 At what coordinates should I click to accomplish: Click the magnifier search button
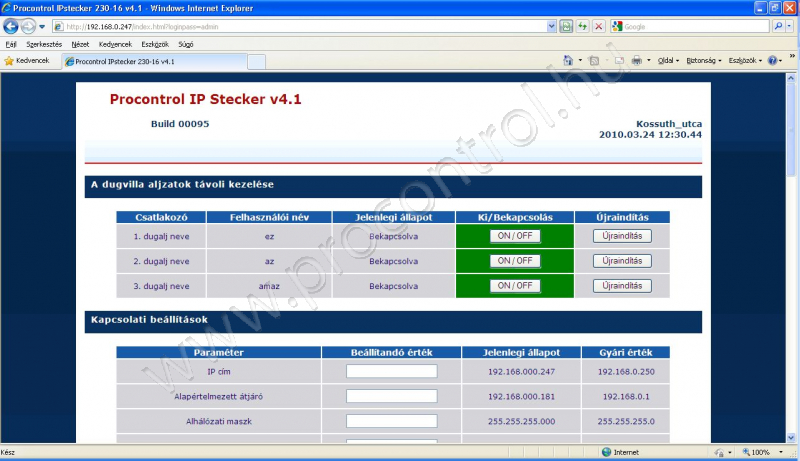point(778,26)
